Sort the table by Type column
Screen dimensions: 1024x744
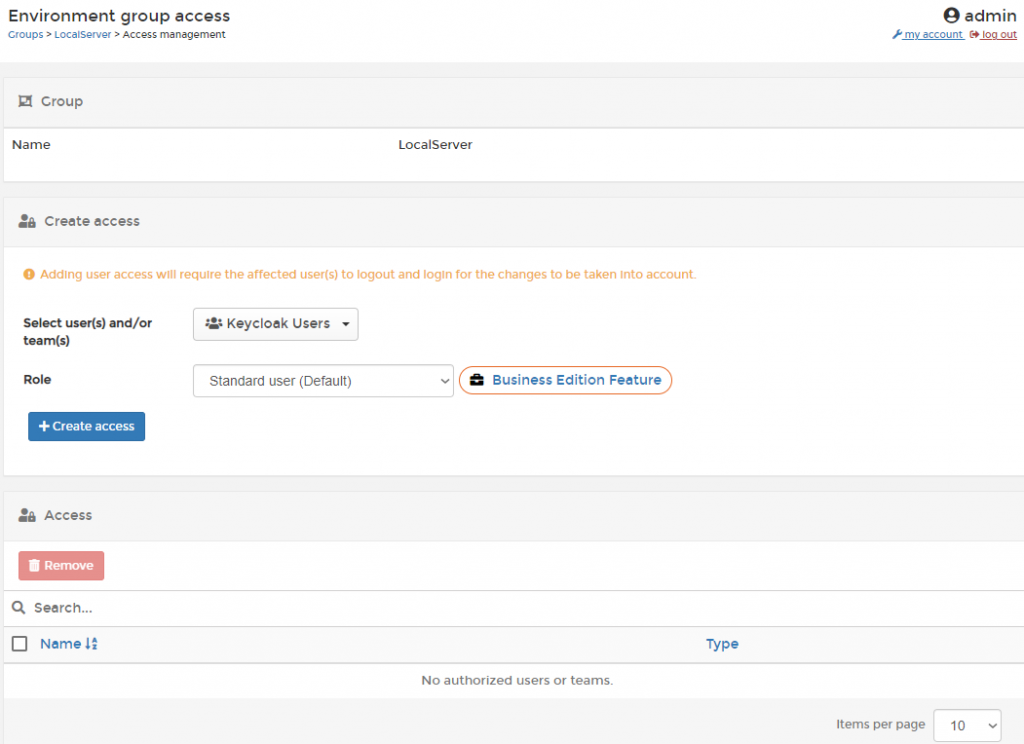pyautogui.click(x=722, y=644)
